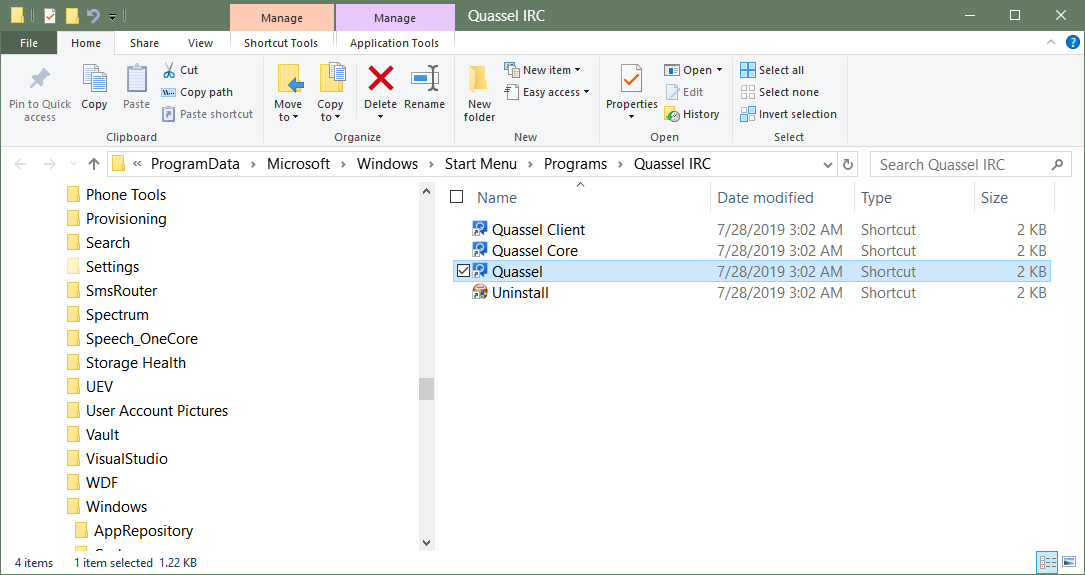
Task: Navigate to Start Menu breadcrumb
Action: coord(480,165)
